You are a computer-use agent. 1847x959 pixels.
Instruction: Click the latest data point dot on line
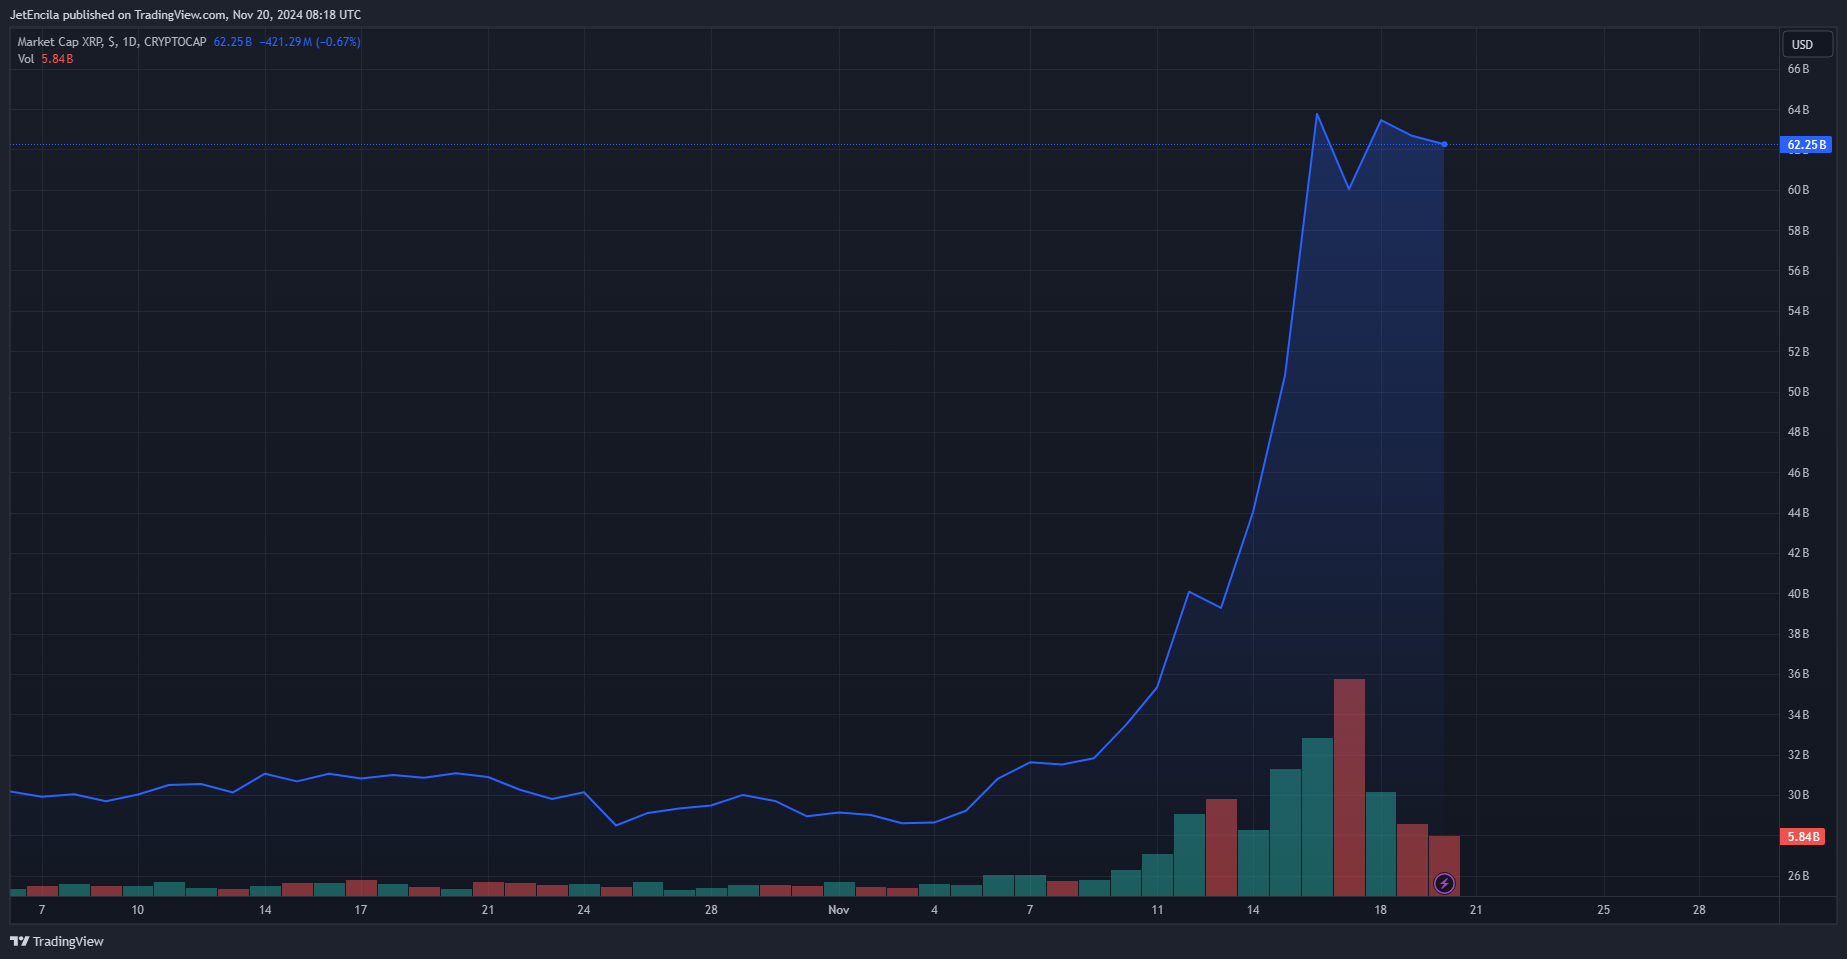pyautogui.click(x=1444, y=145)
